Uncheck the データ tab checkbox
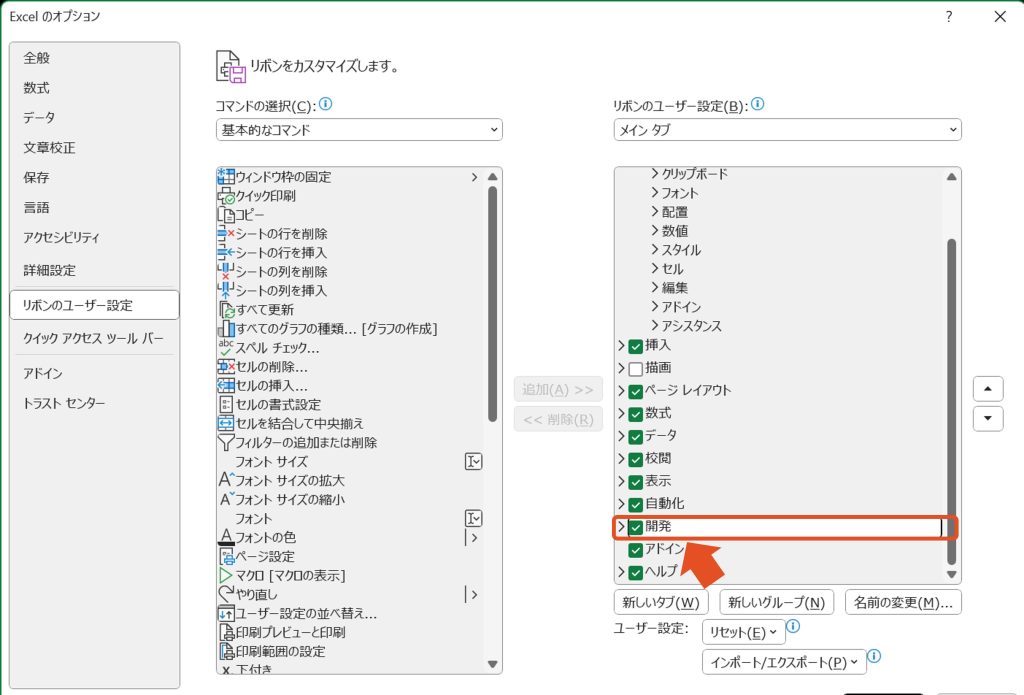This screenshot has width=1024, height=695. pos(635,436)
